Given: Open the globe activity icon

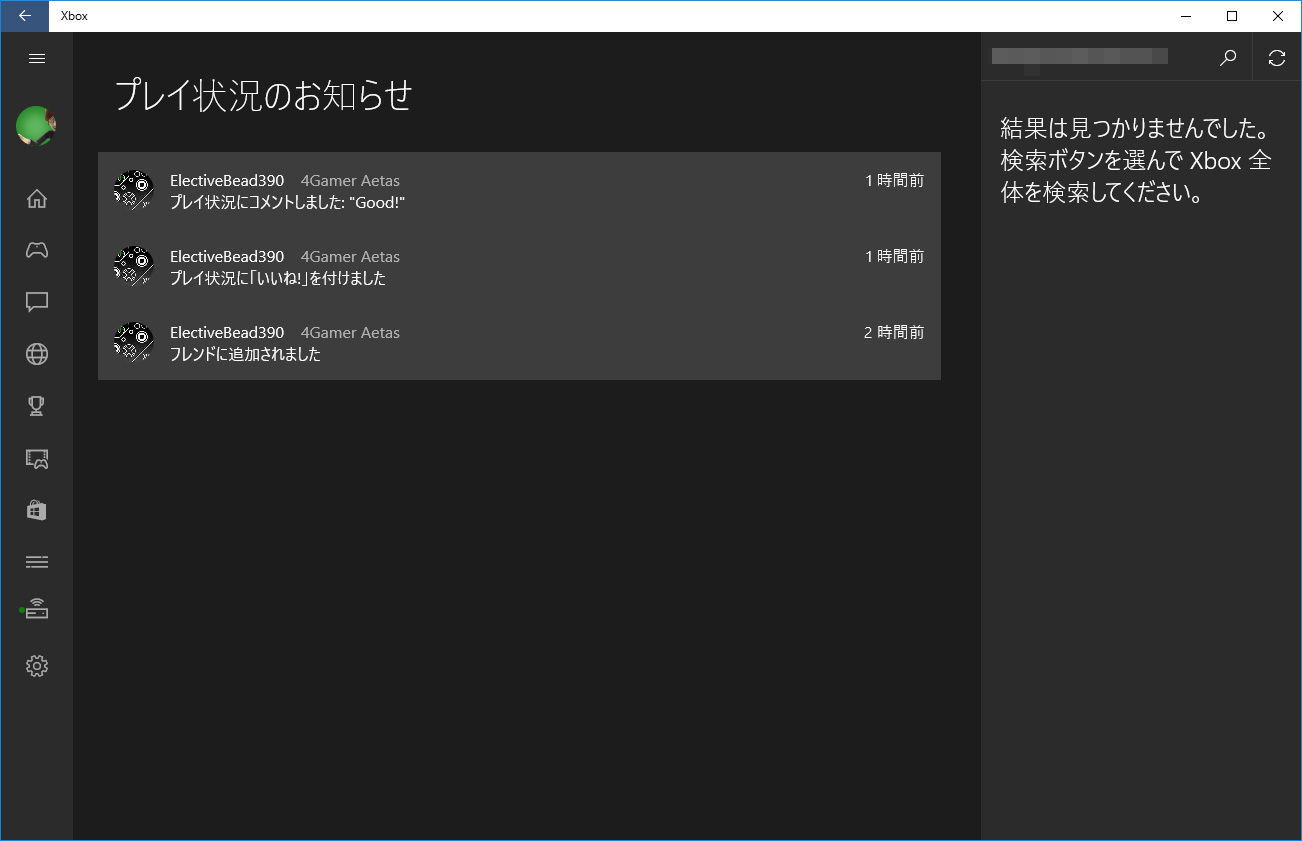Looking at the screenshot, I should [x=37, y=354].
